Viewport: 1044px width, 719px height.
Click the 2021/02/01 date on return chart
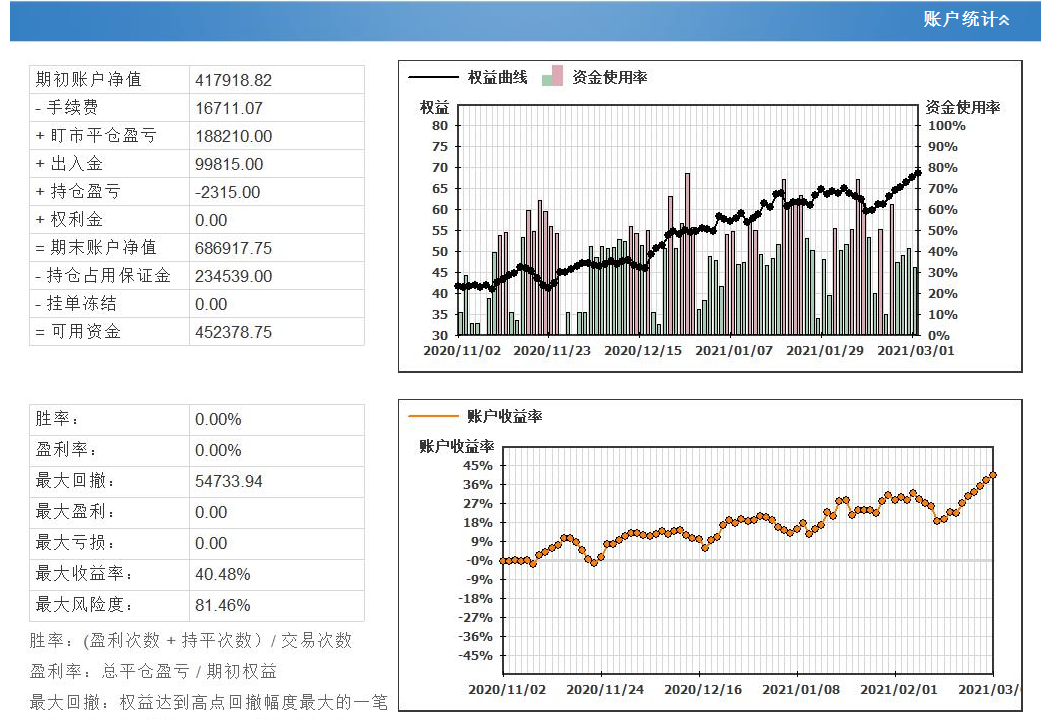899,690
